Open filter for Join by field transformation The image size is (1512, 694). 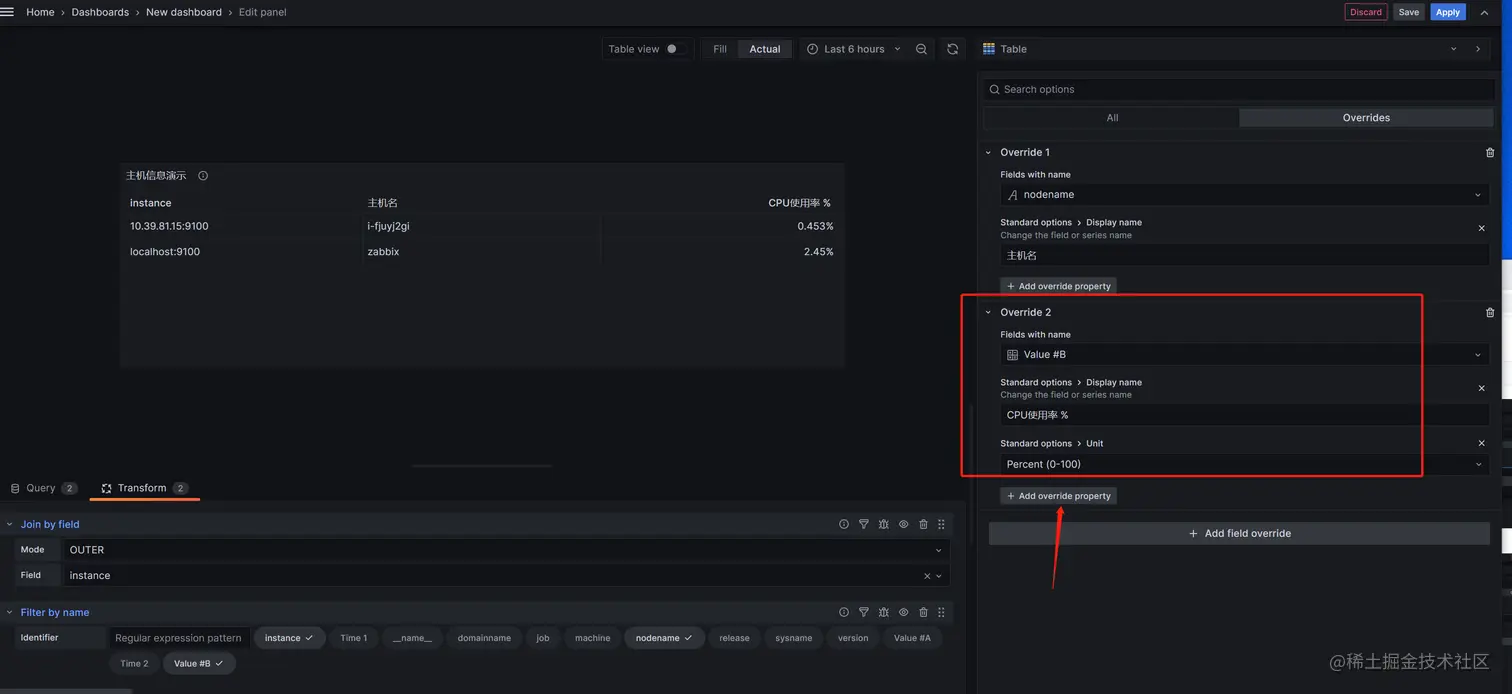(x=864, y=524)
